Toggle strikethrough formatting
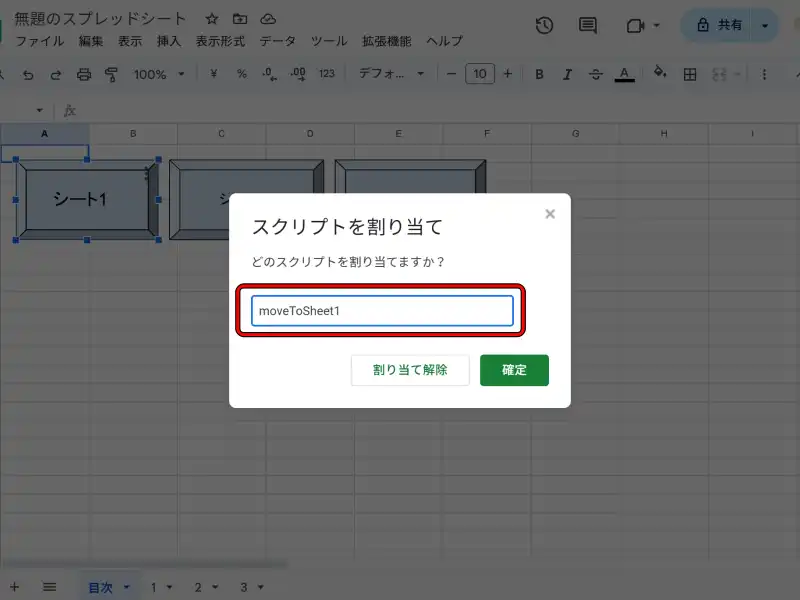This screenshot has height=600, width=800. tap(595, 74)
